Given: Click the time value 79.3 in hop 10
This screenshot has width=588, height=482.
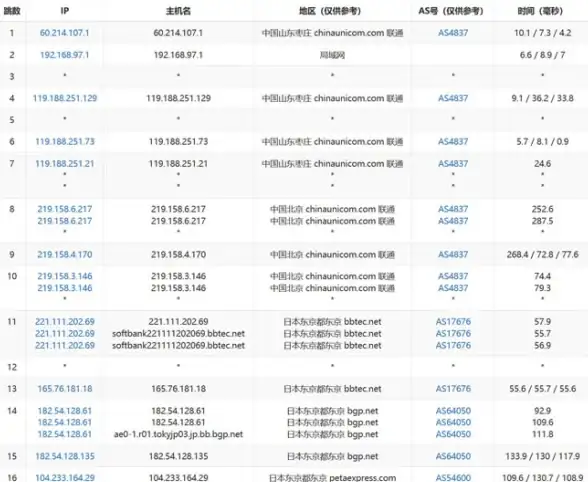Looking at the screenshot, I should [542, 288].
